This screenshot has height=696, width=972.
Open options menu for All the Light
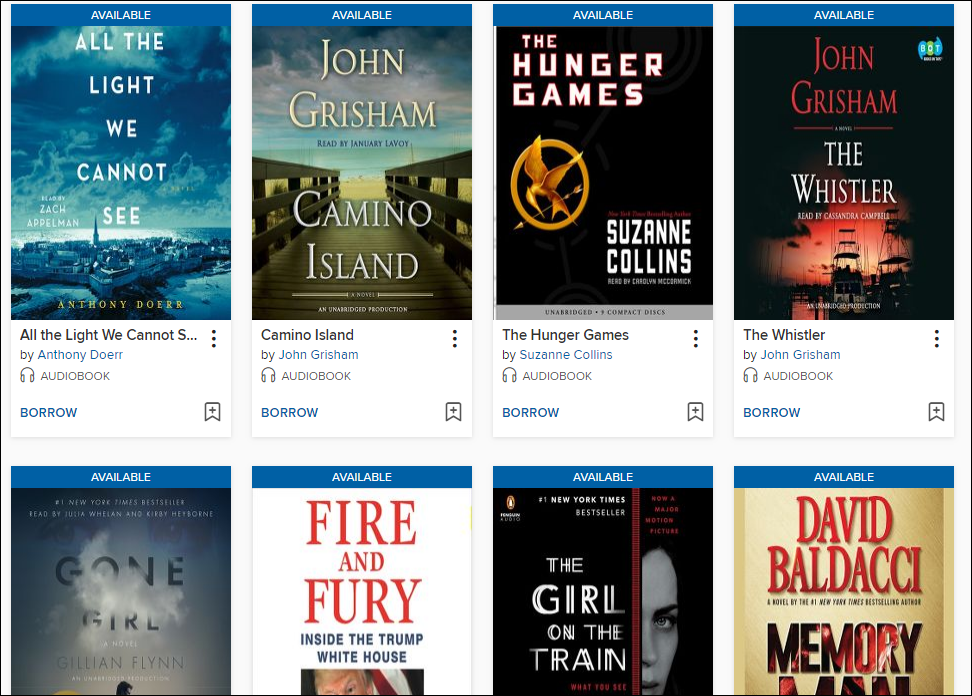pos(214,338)
